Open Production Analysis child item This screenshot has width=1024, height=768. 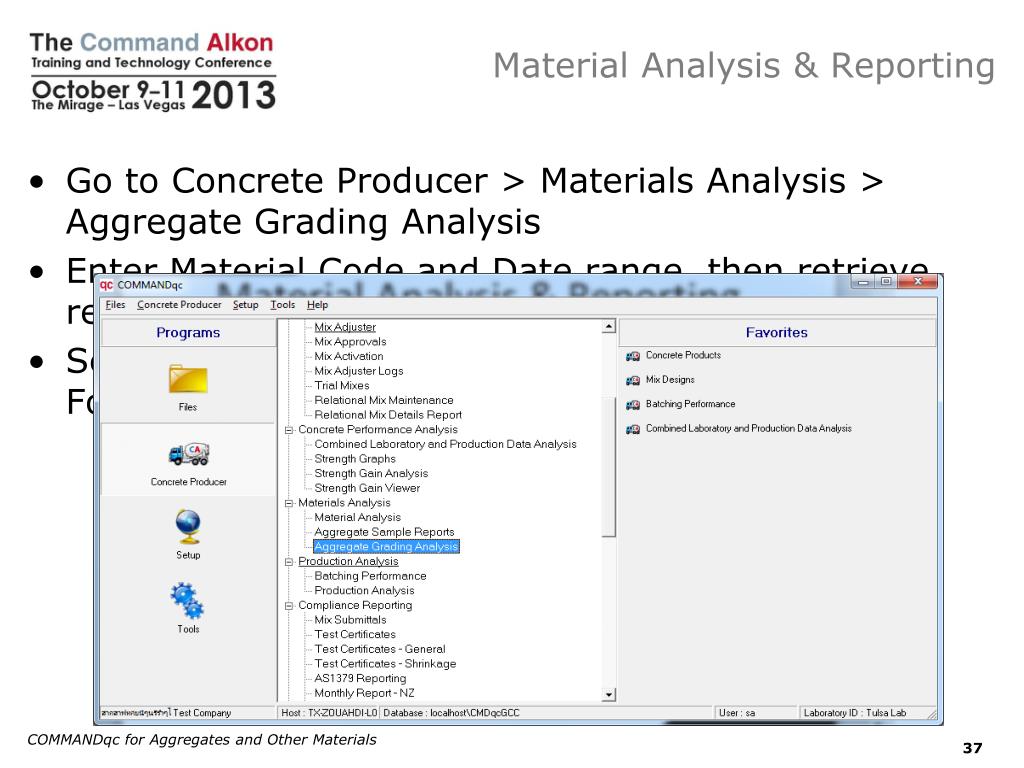coord(364,590)
